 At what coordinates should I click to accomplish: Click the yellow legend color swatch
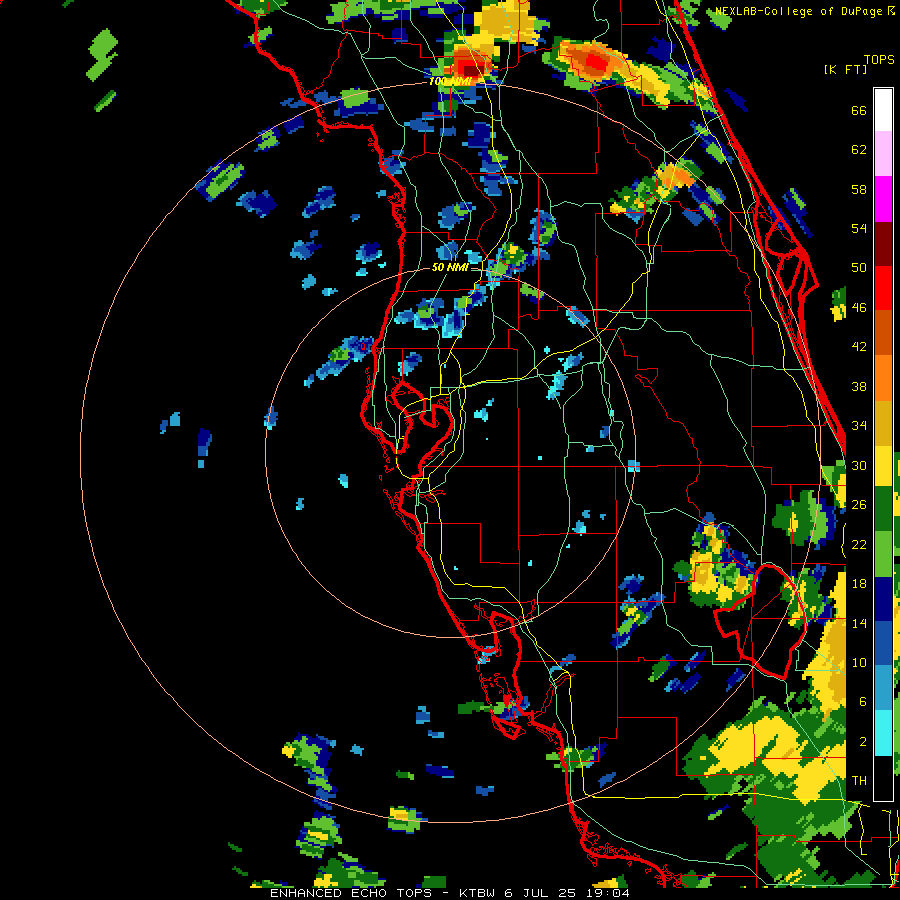pos(883,465)
